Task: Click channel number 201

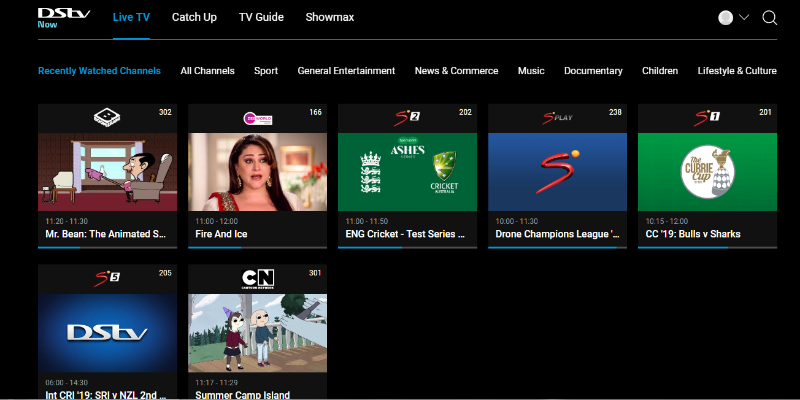Action: tap(765, 112)
